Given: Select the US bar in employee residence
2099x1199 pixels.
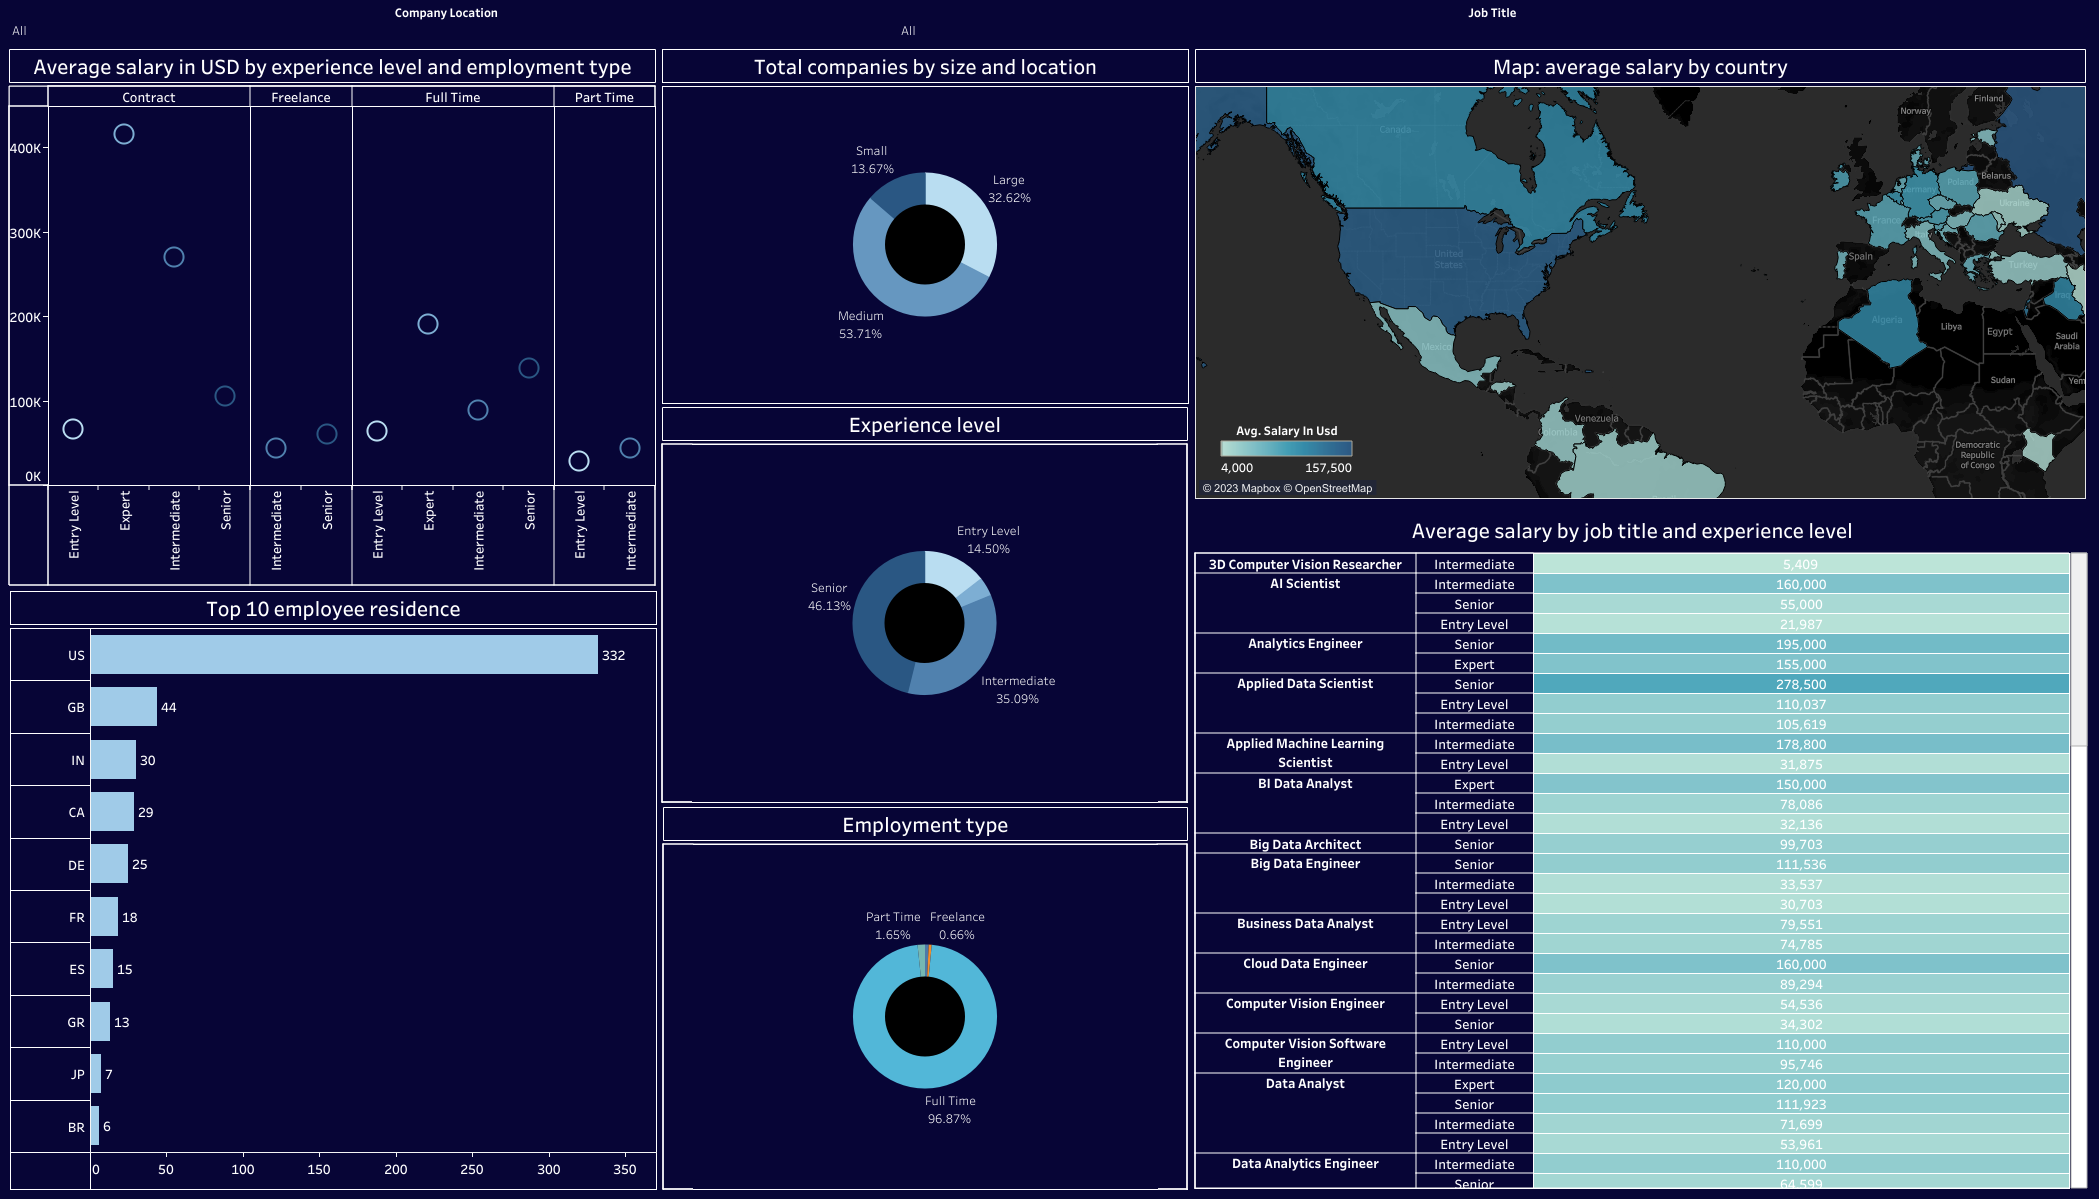Looking at the screenshot, I should click(344, 655).
